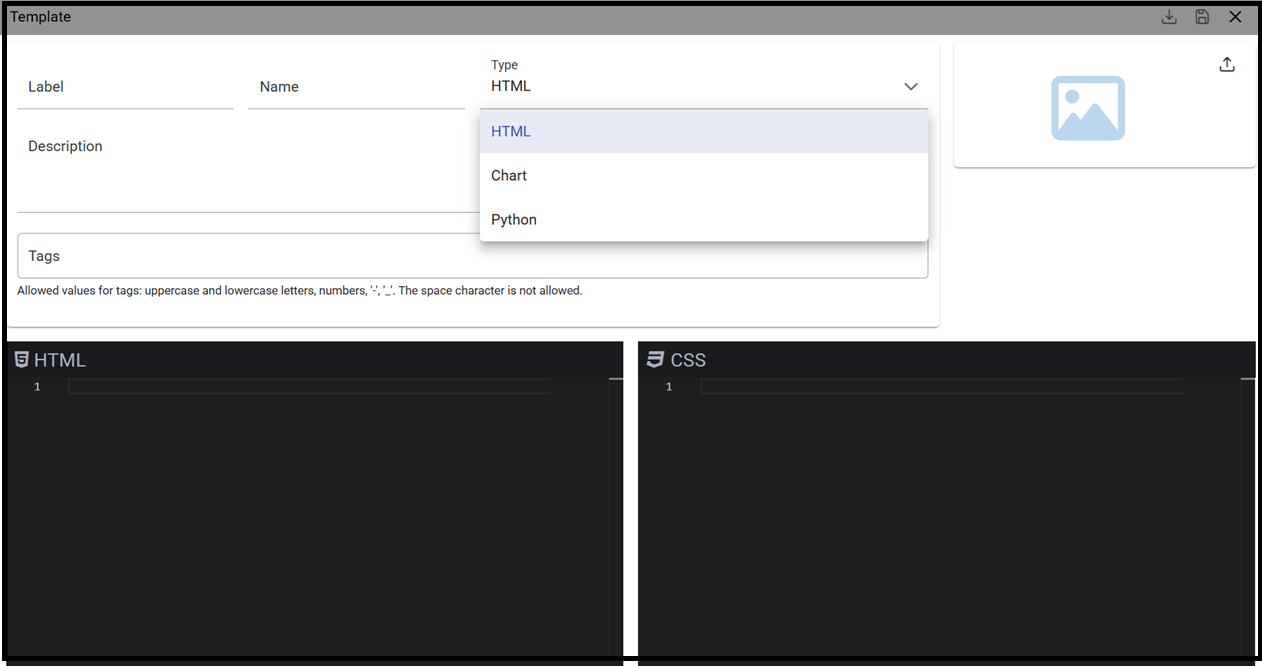This screenshot has width=1262, height=666.
Task: Click the 'HTML' editor panel title
Action: (x=60, y=360)
